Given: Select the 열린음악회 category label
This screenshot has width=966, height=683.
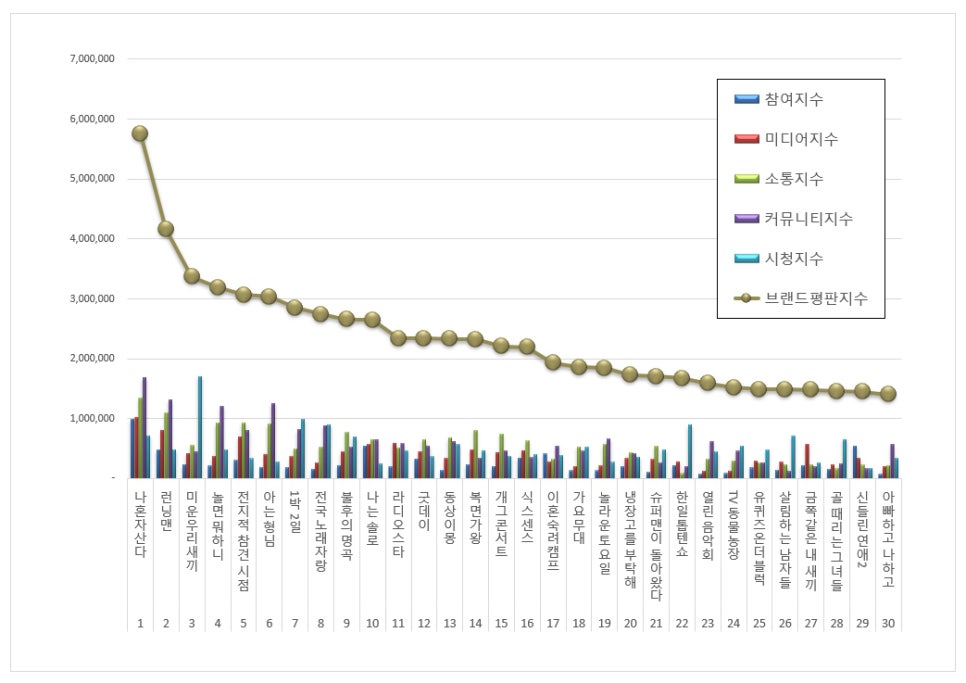Looking at the screenshot, I should [x=708, y=525].
